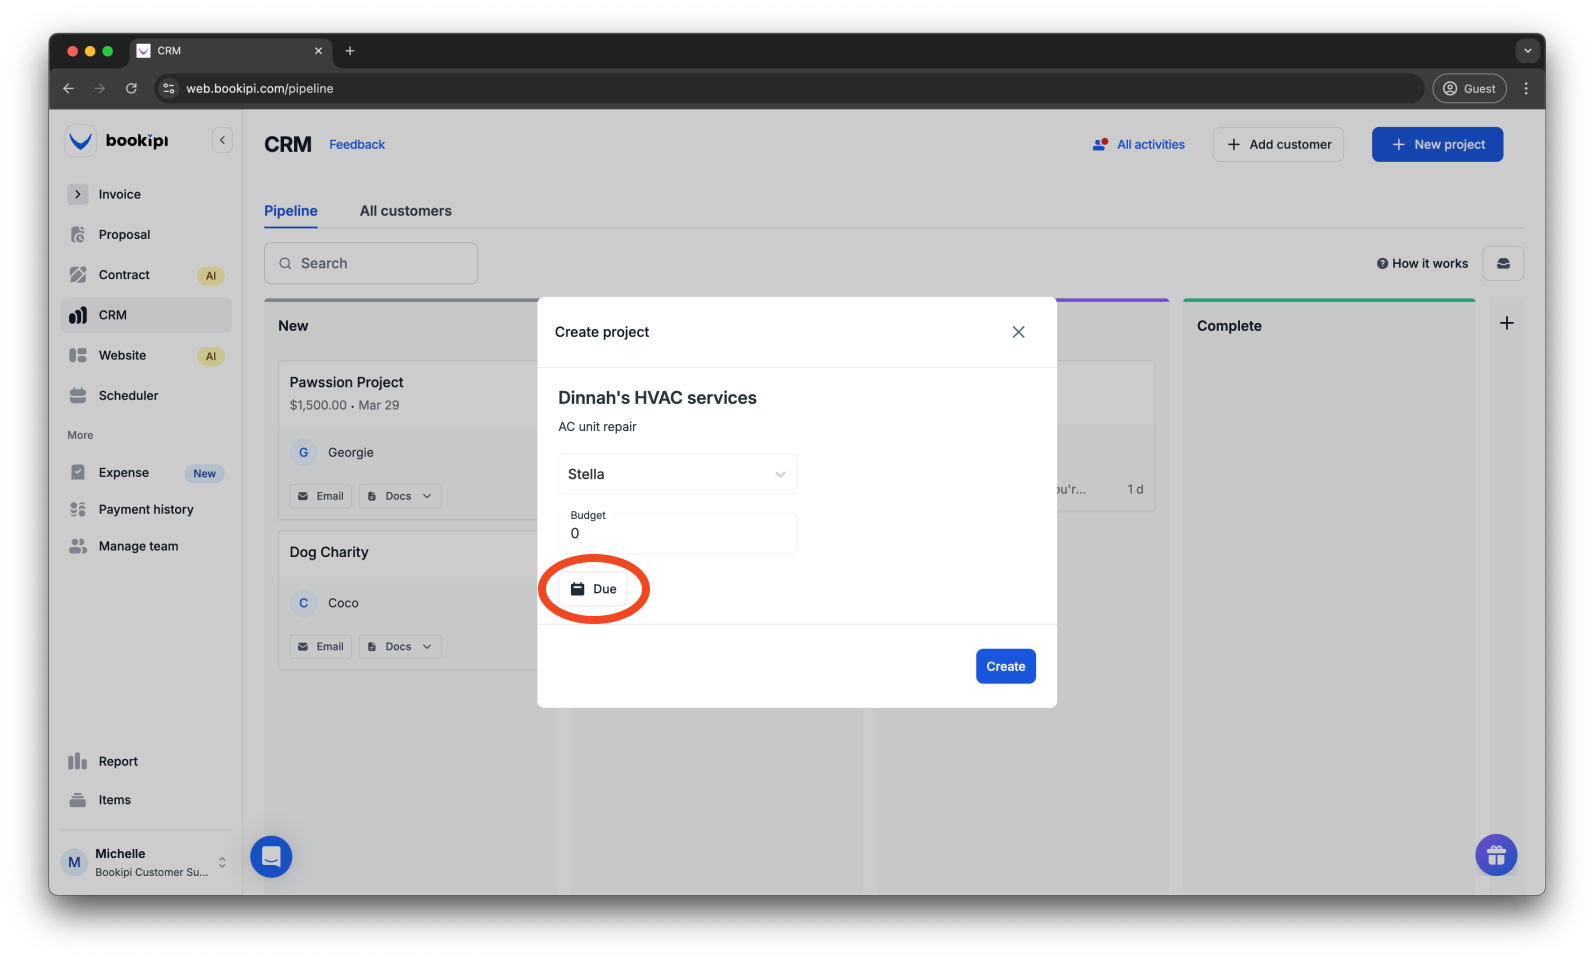Click the AC unit repair description
1595x960 pixels.
click(x=597, y=427)
